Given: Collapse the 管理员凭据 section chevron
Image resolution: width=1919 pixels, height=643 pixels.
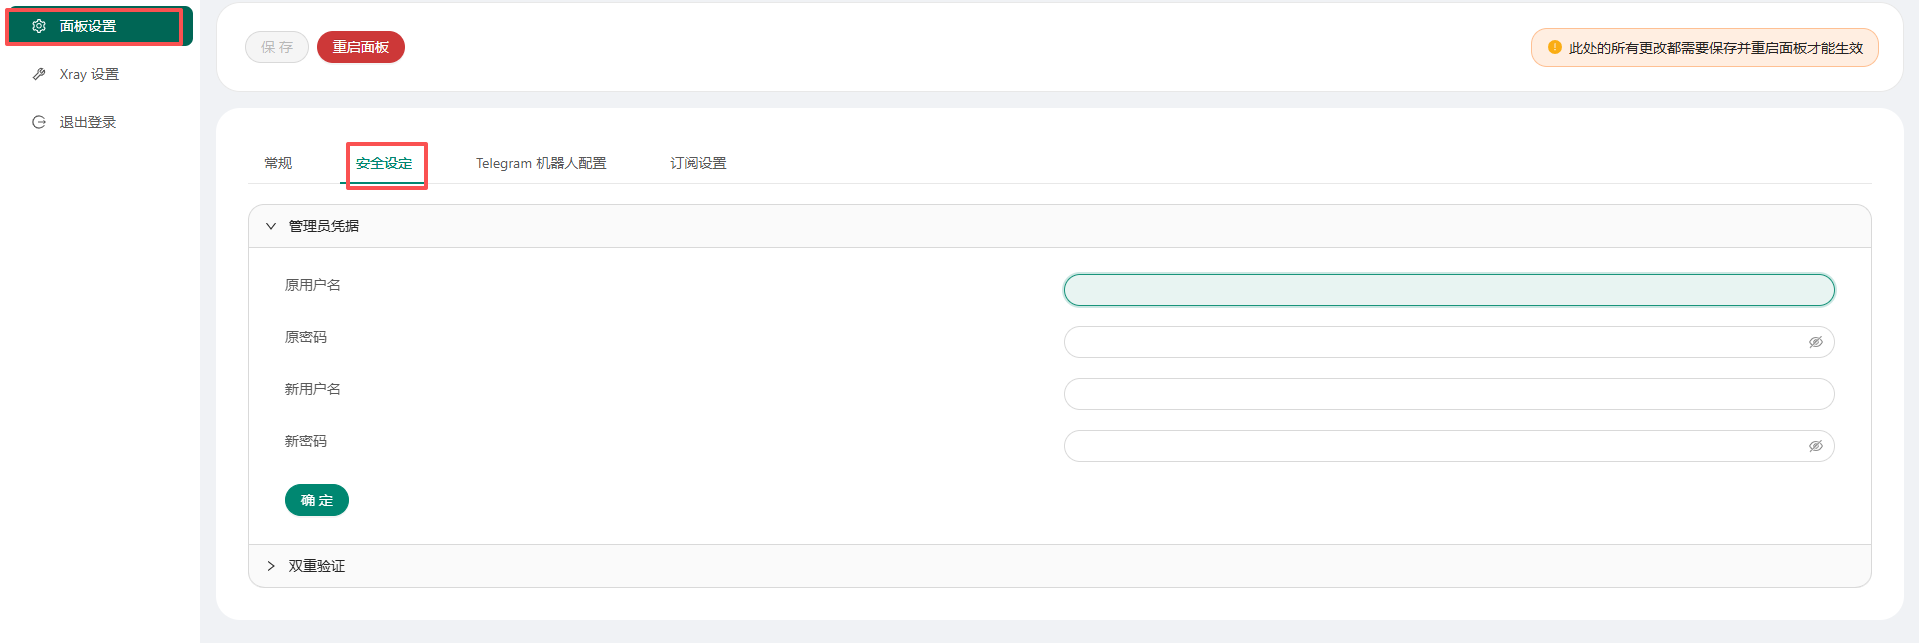Looking at the screenshot, I should (x=271, y=226).
